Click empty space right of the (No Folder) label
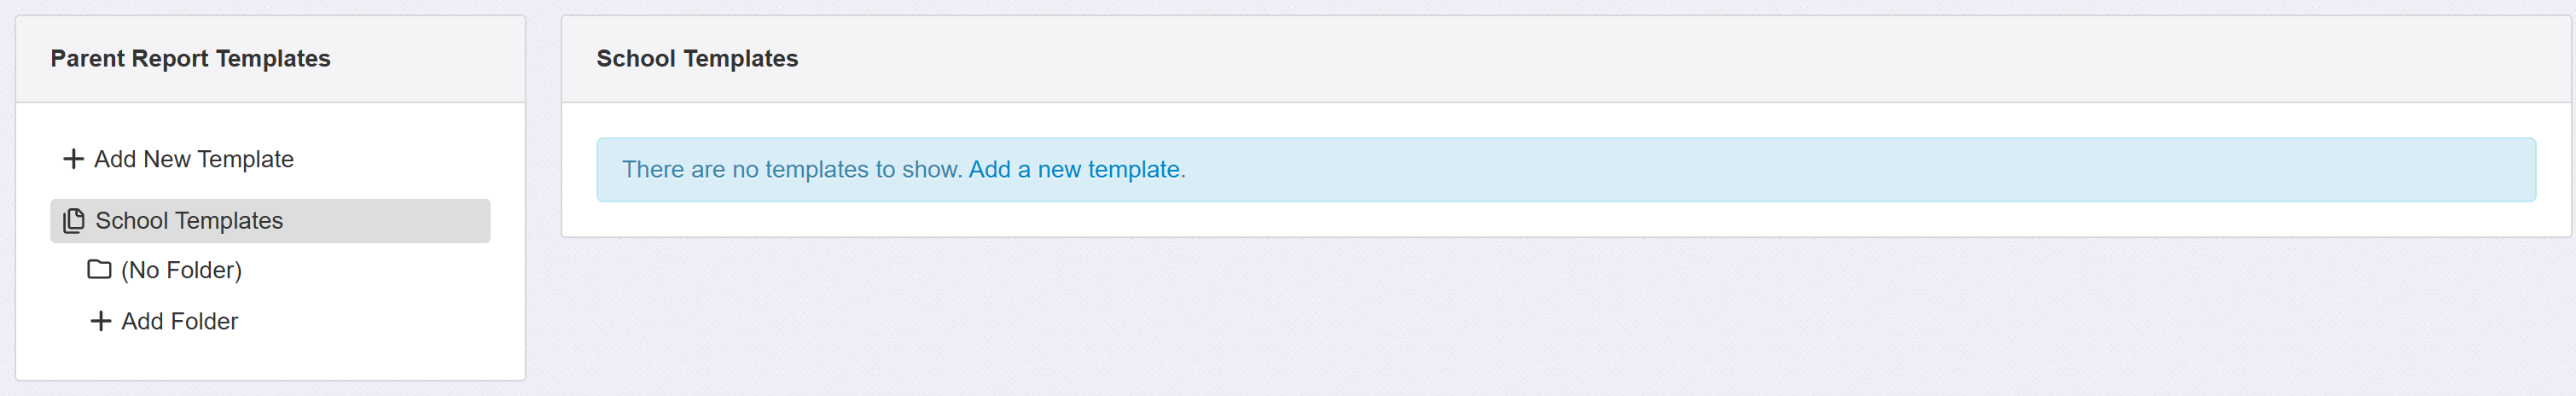Screen dimensions: 2576x396 [380, 270]
